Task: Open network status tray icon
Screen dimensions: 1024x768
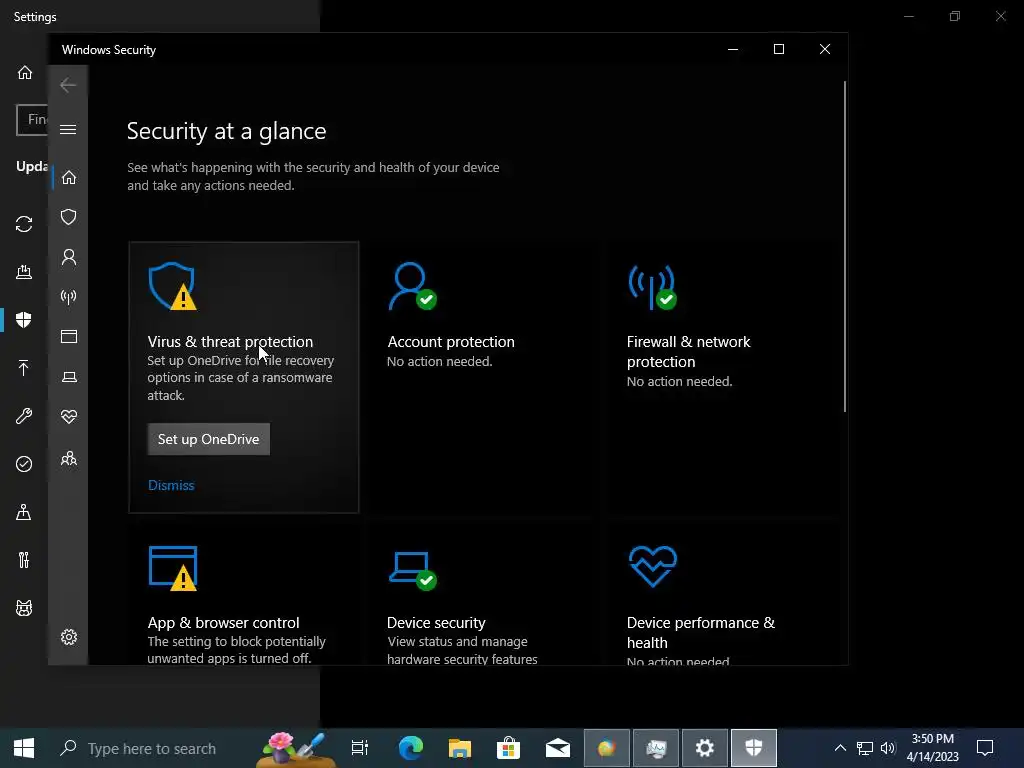Action: pyautogui.click(x=865, y=748)
